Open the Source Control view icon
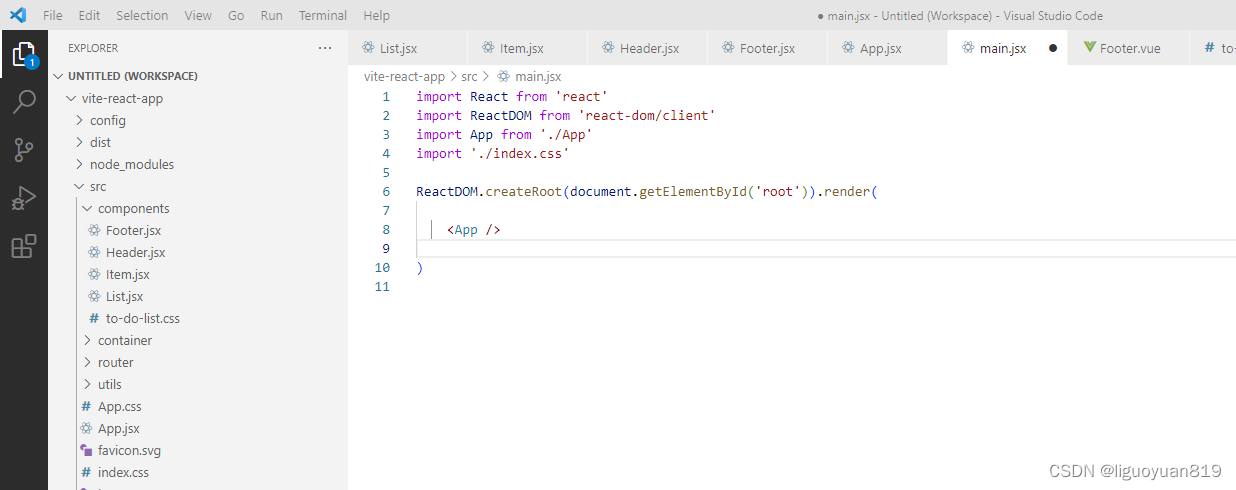1236x490 pixels. (24, 150)
